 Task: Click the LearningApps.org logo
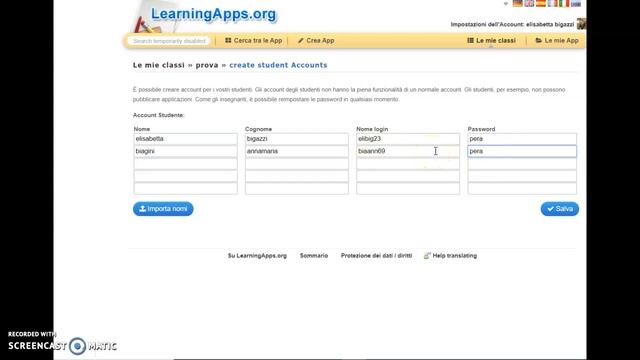click(x=213, y=14)
